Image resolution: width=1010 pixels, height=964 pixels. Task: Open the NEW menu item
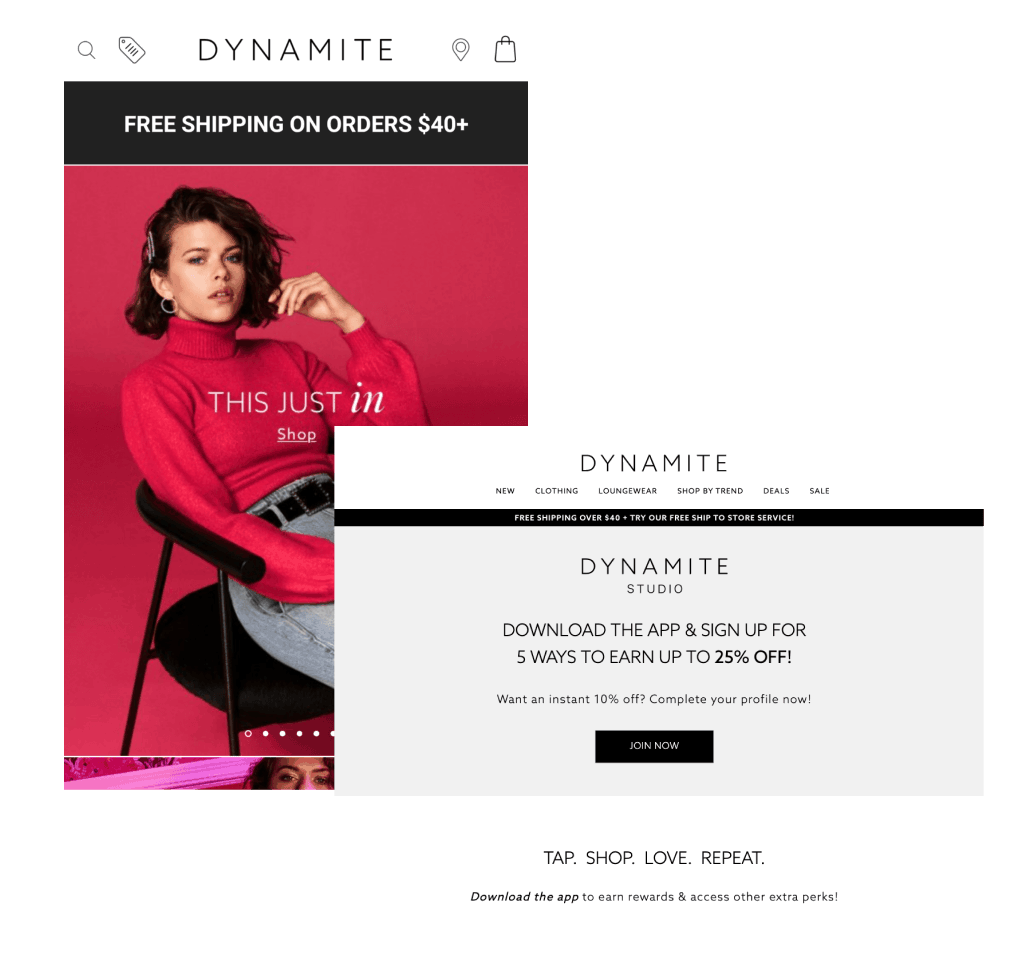[x=505, y=491]
